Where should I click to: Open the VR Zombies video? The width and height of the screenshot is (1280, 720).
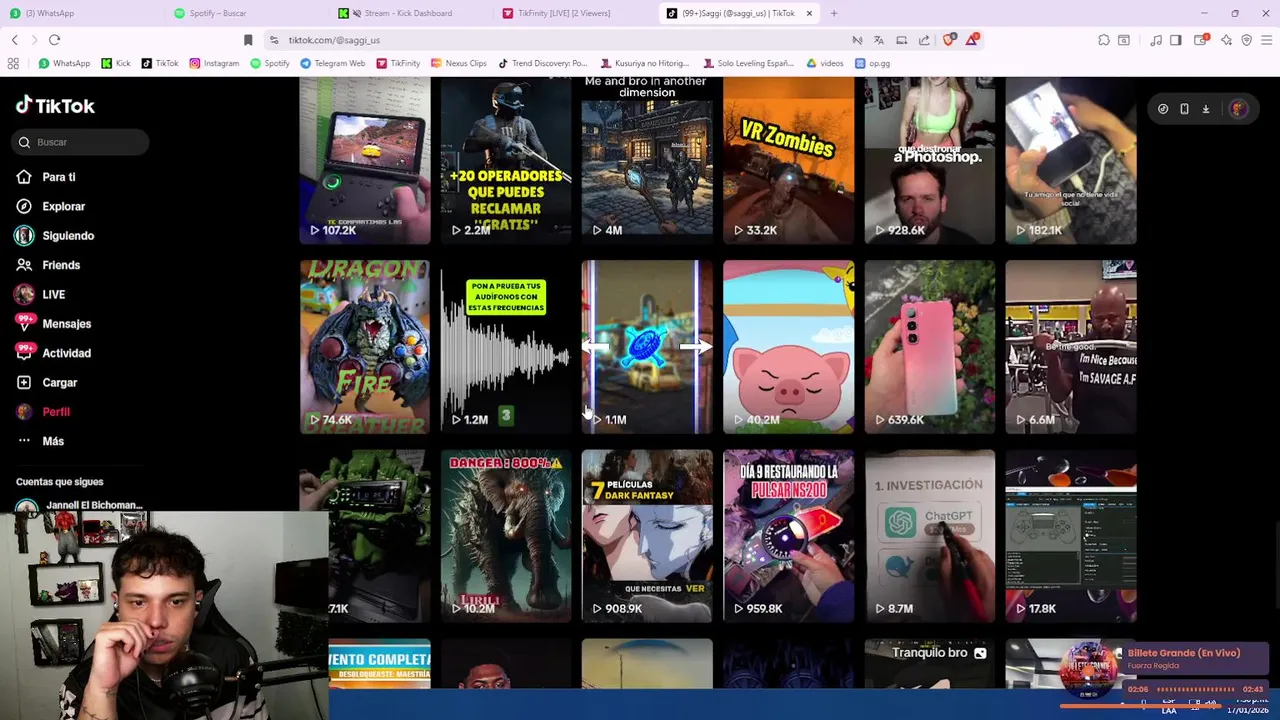(x=788, y=160)
